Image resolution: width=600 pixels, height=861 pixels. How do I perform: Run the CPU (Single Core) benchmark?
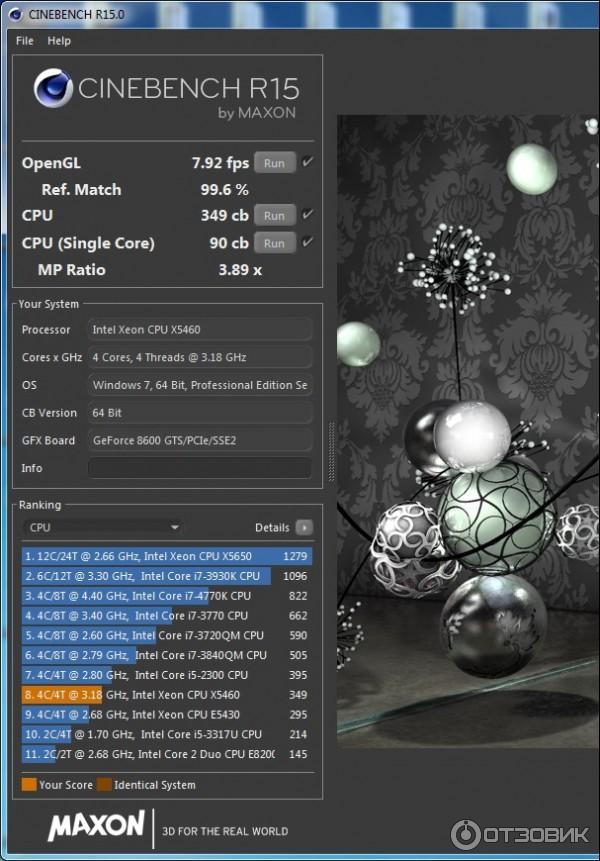pos(274,243)
